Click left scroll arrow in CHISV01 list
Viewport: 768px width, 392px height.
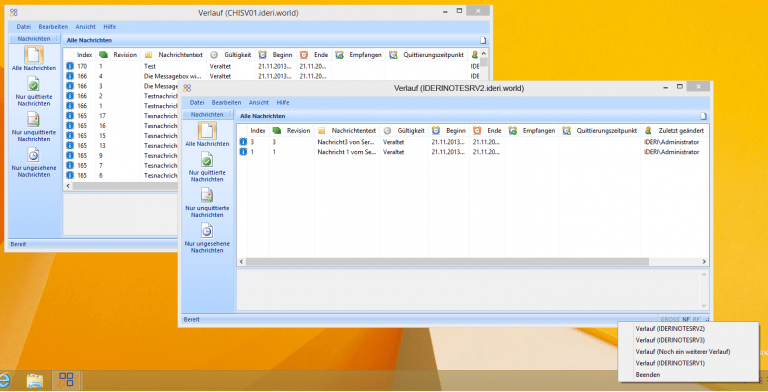click(68, 186)
